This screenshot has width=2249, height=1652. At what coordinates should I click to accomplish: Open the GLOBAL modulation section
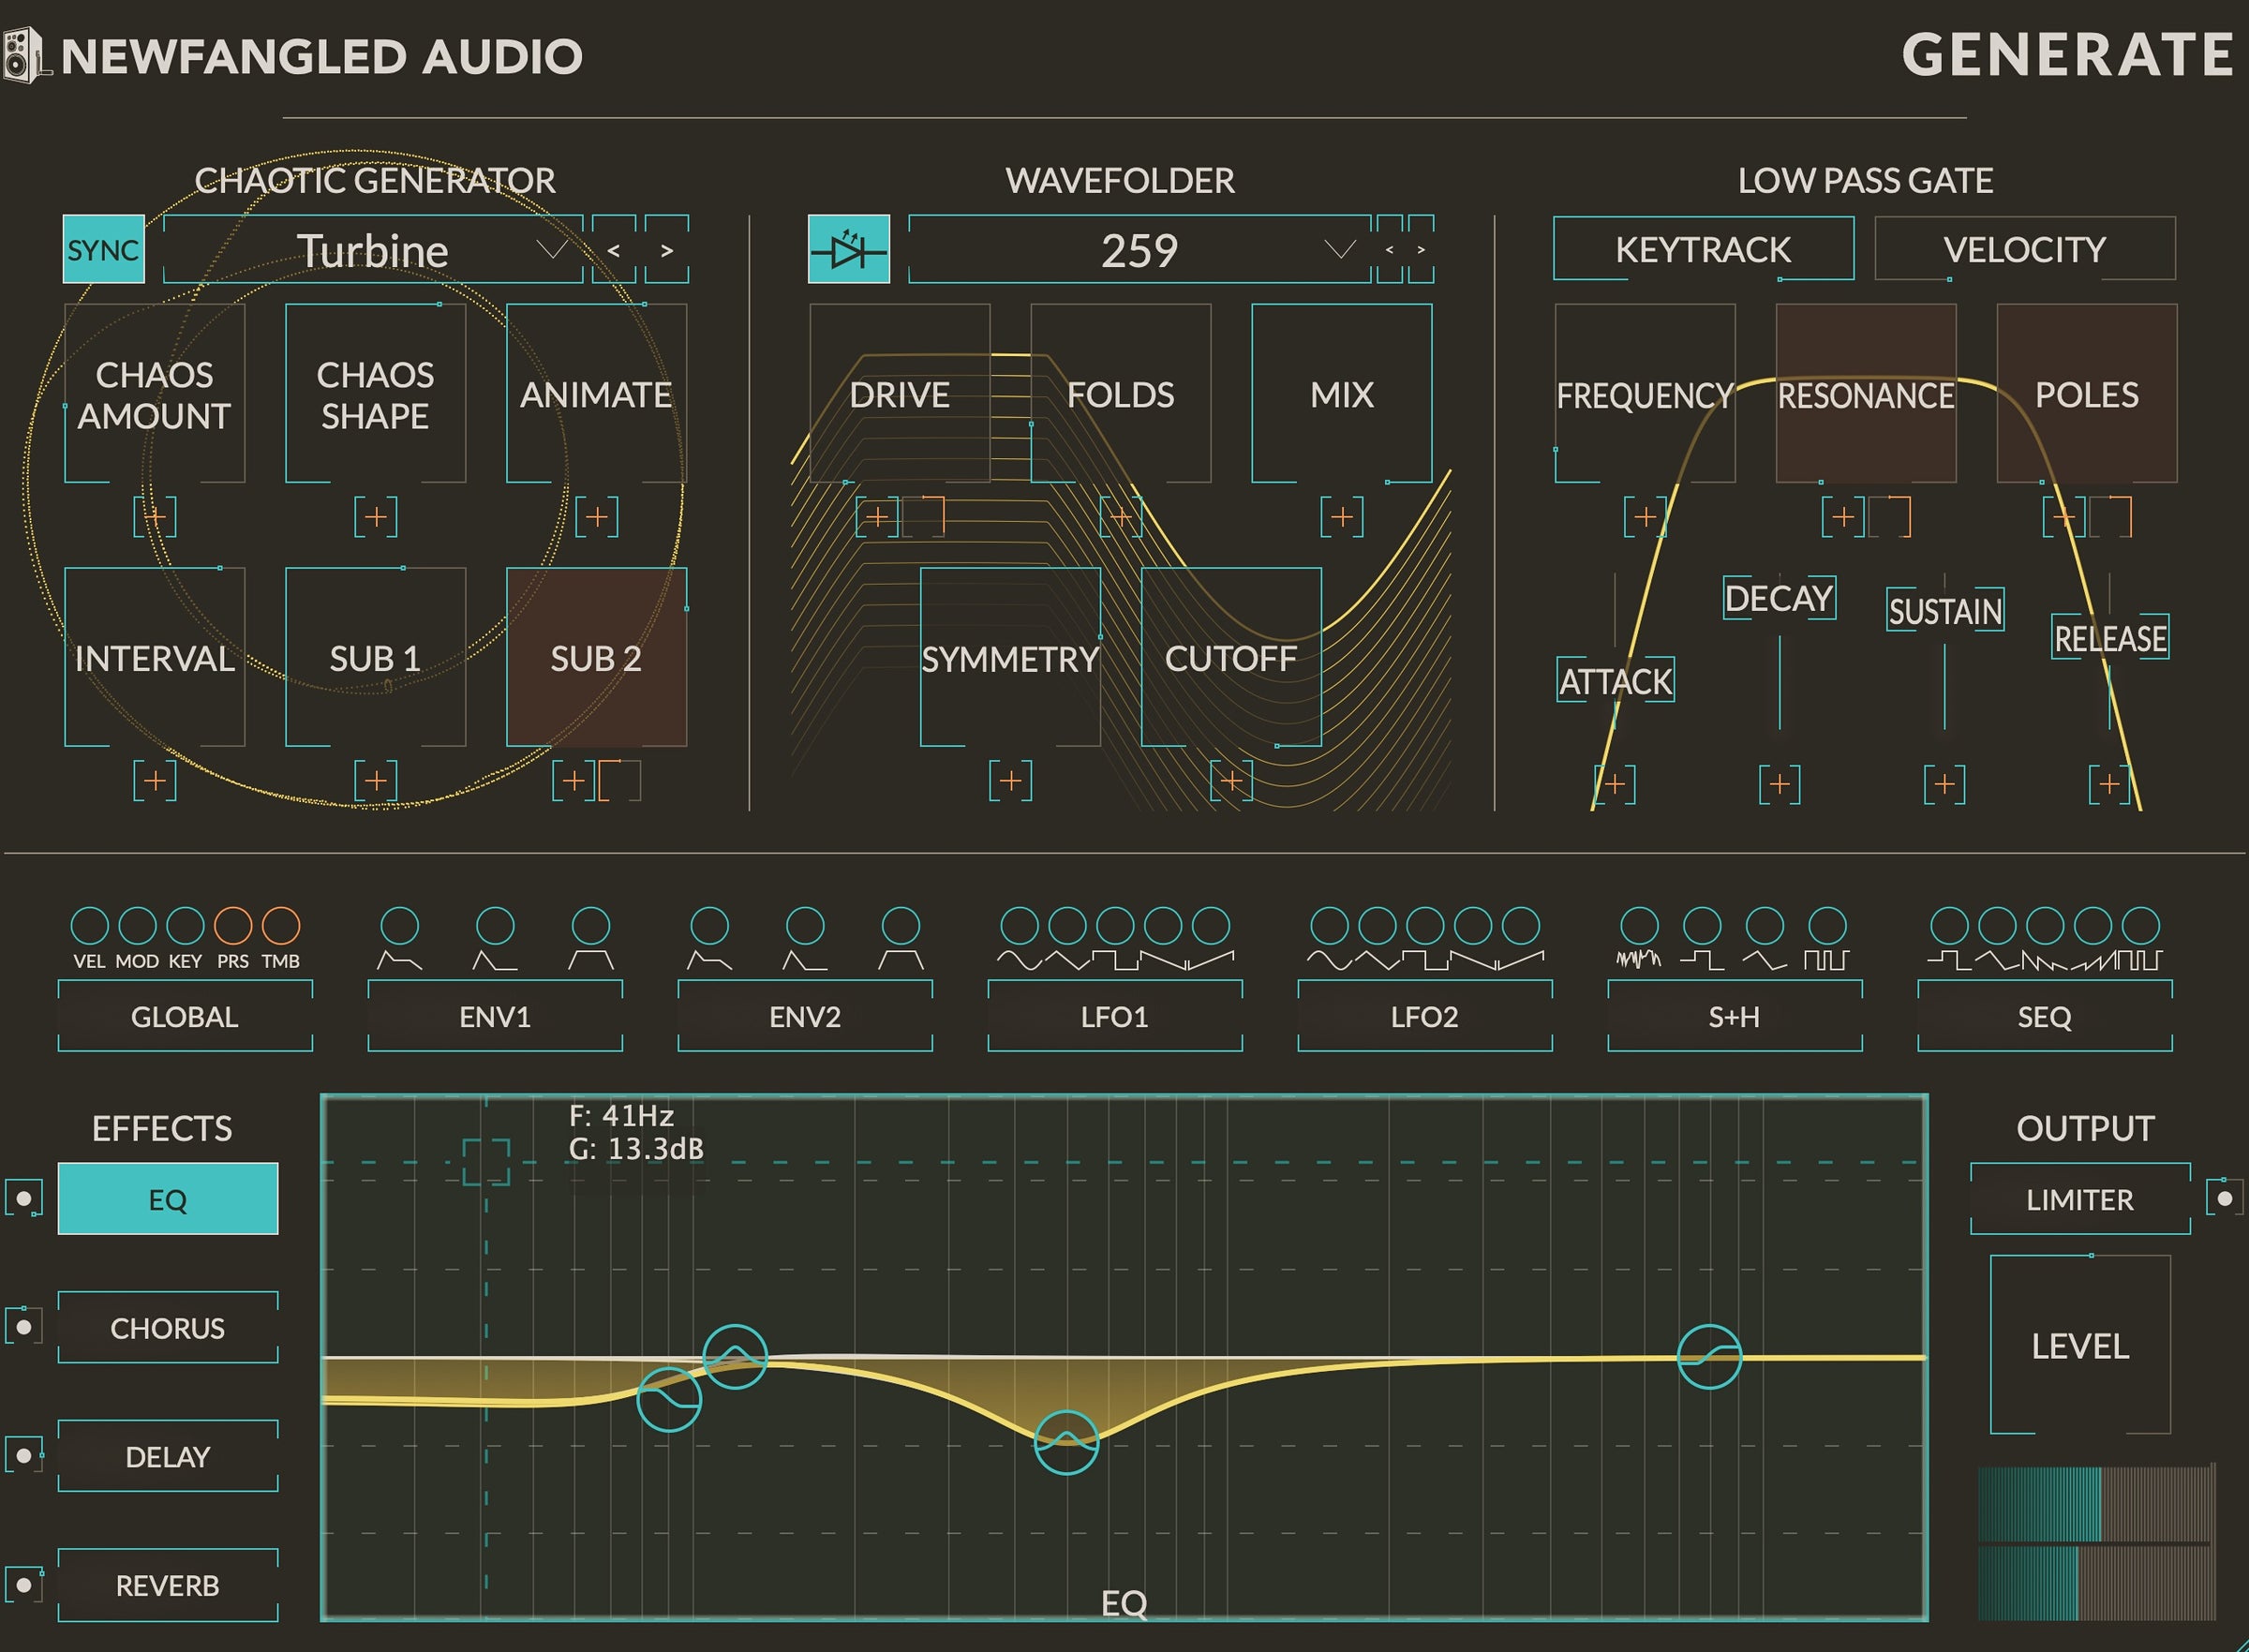[x=185, y=1016]
